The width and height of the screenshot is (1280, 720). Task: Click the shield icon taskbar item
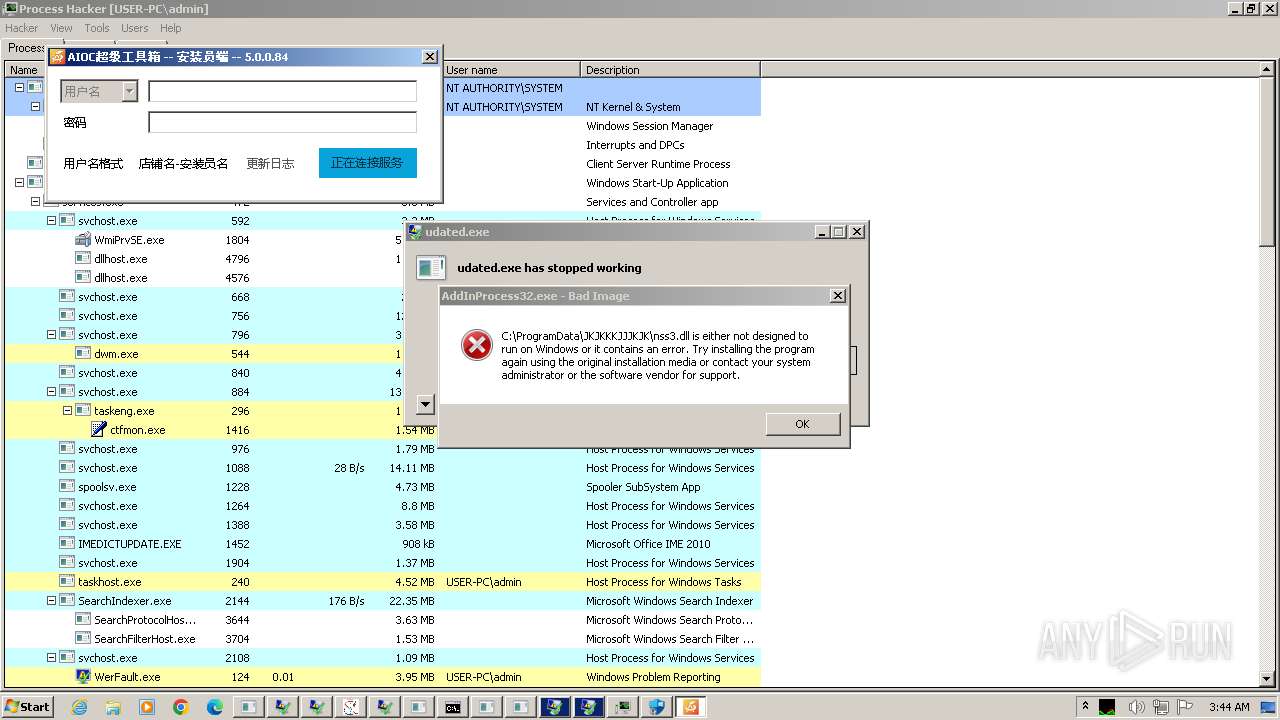coord(657,707)
